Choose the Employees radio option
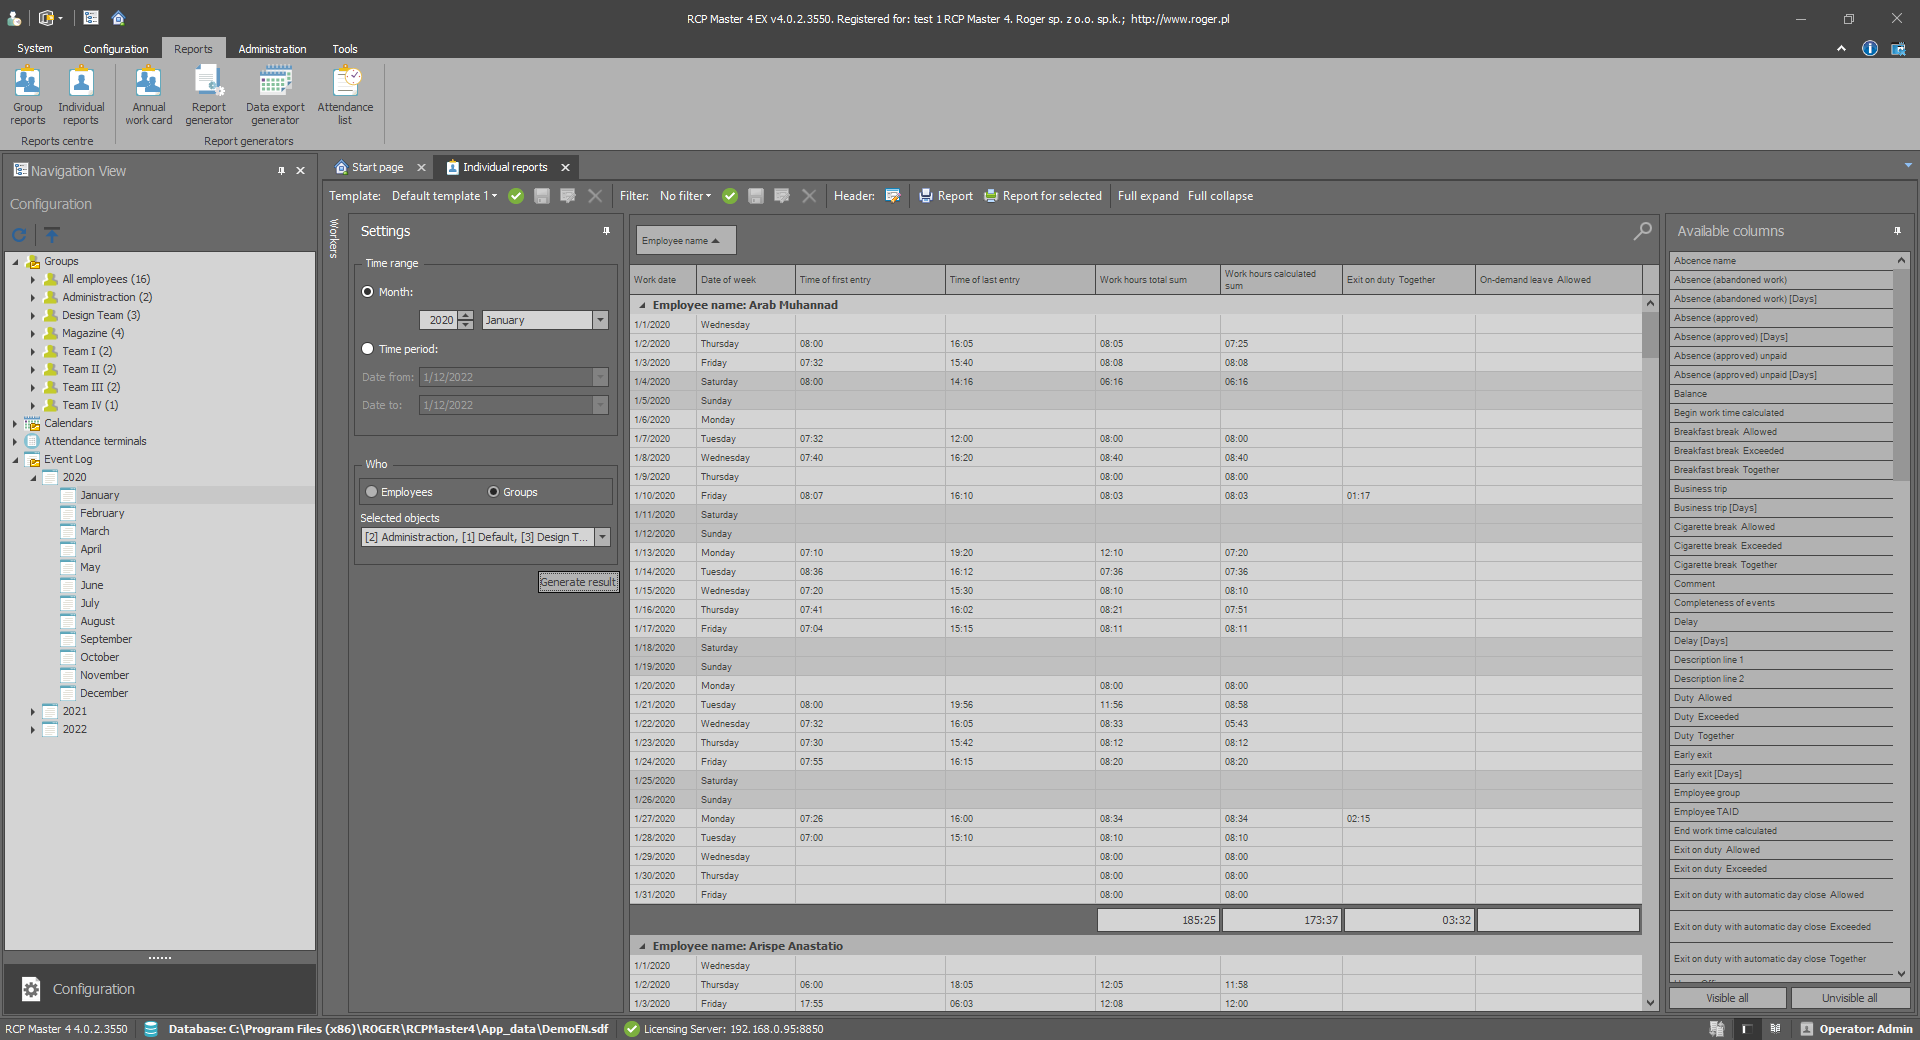The image size is (1920, 1040). point(372,492)
